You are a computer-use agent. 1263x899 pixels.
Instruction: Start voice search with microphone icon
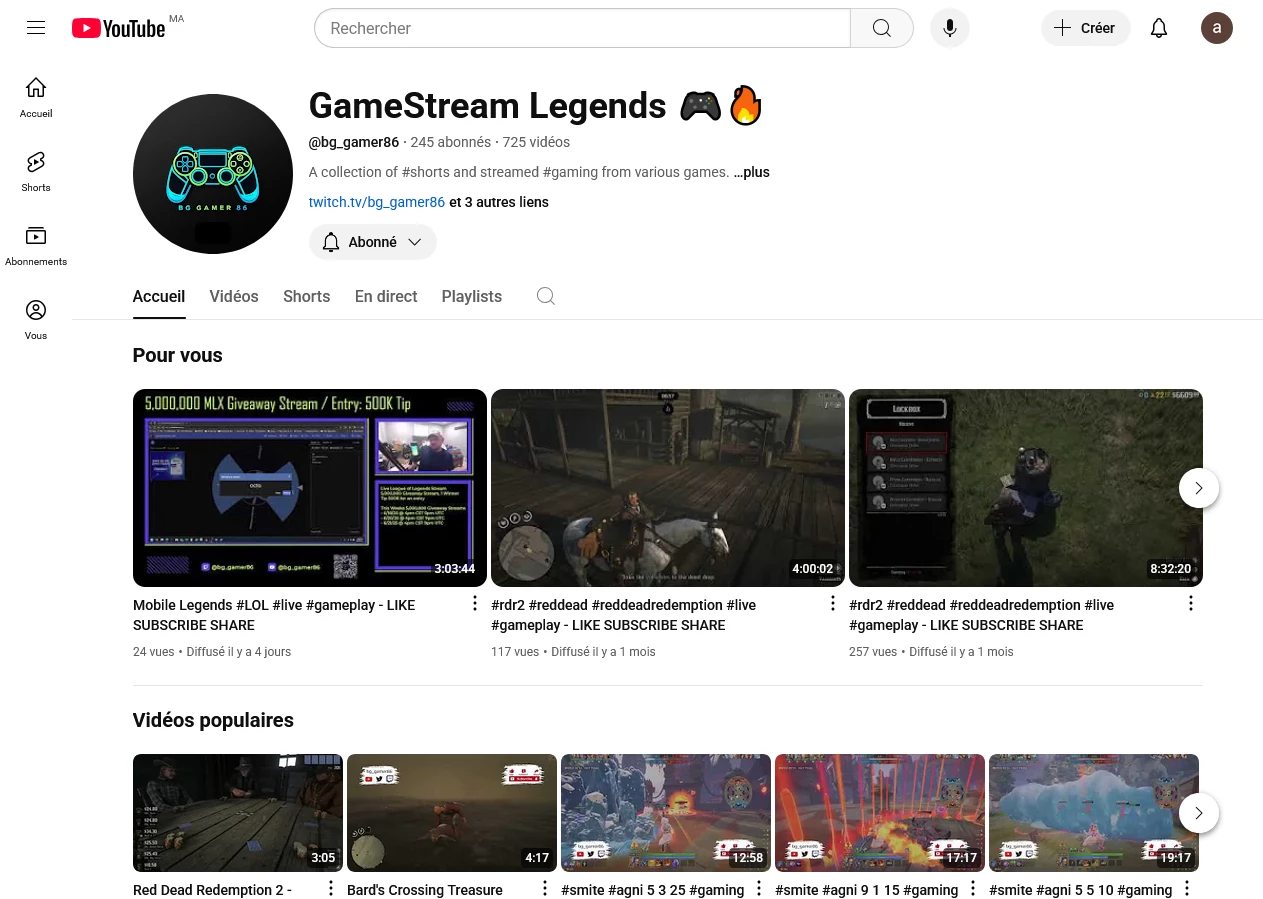tap(950, 28)
